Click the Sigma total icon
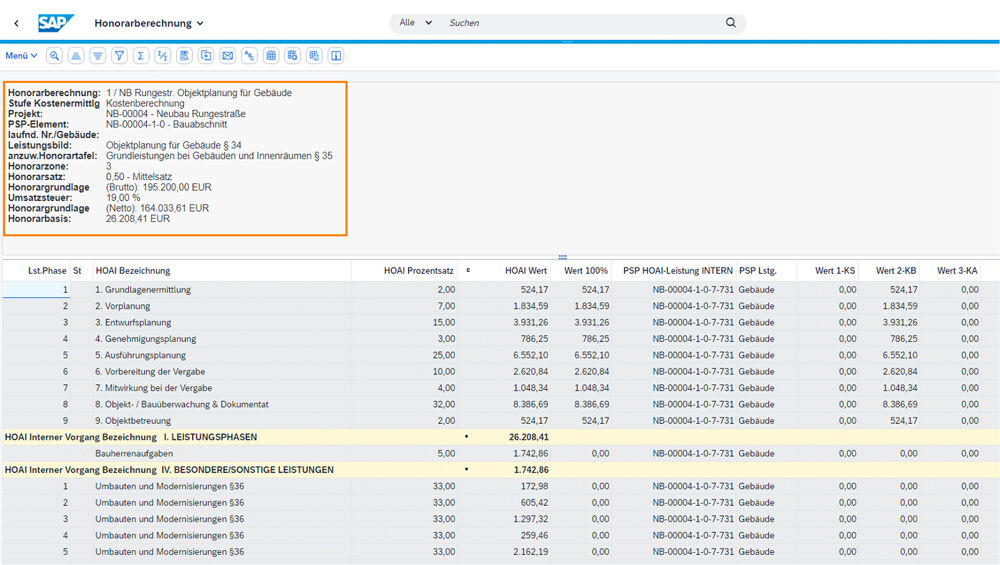This screenshot has height=565, width=1000. pyautogui.click(x=141, y=56)
